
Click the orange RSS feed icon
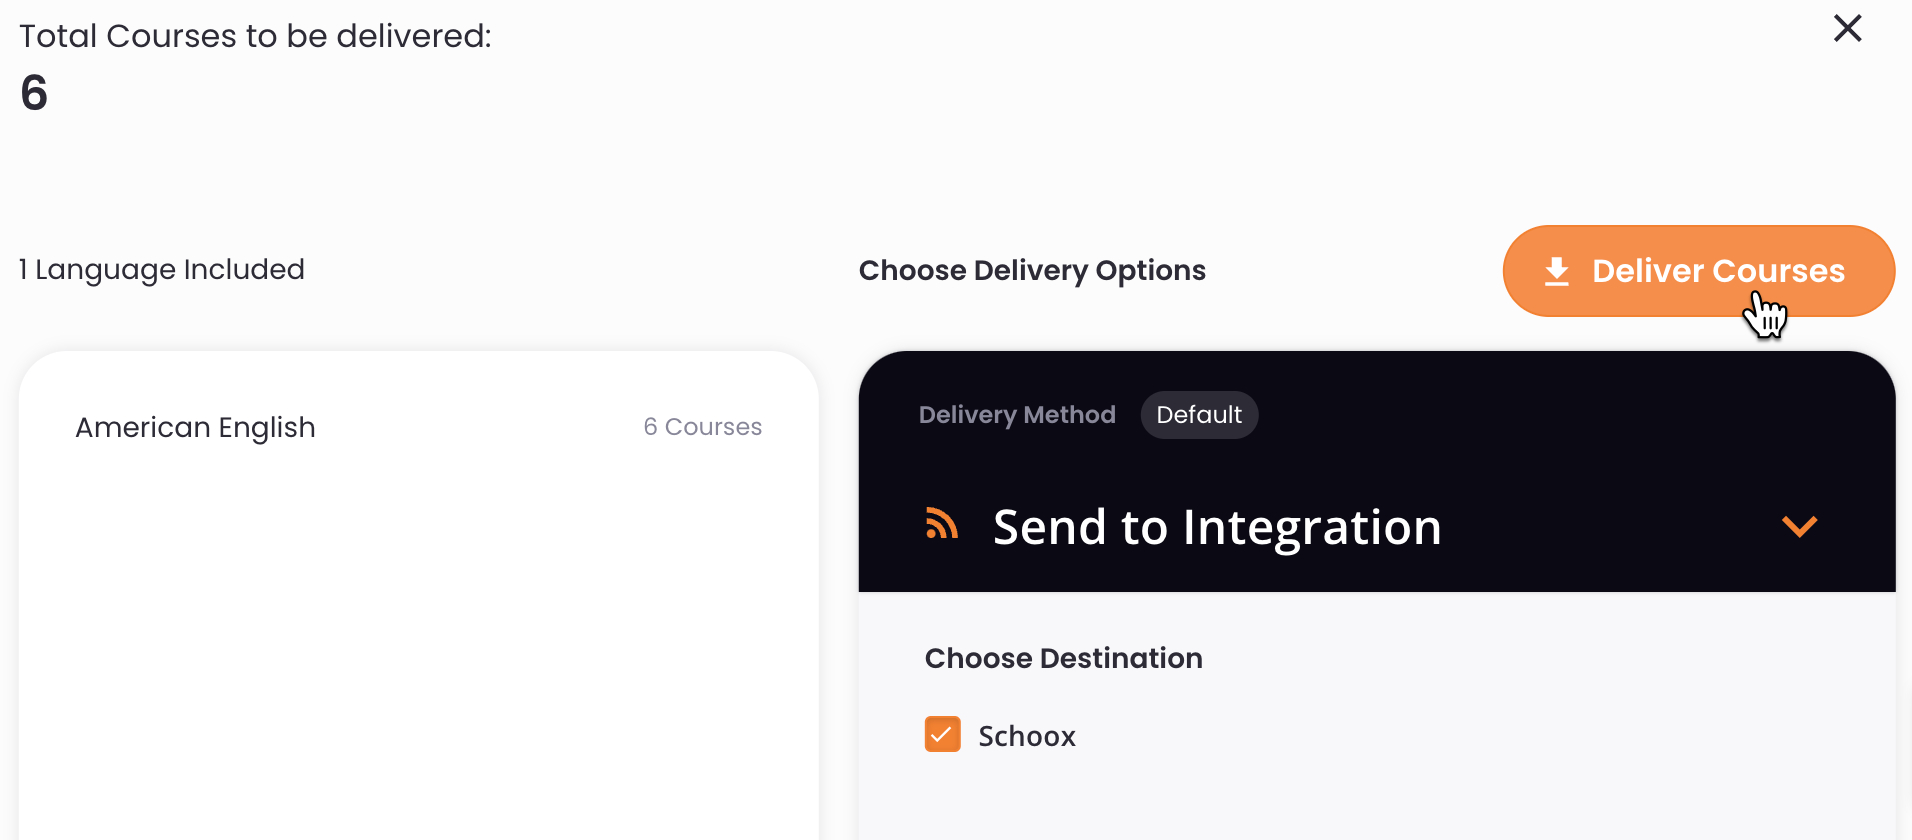pyautogui.click(x=941, y=523)
